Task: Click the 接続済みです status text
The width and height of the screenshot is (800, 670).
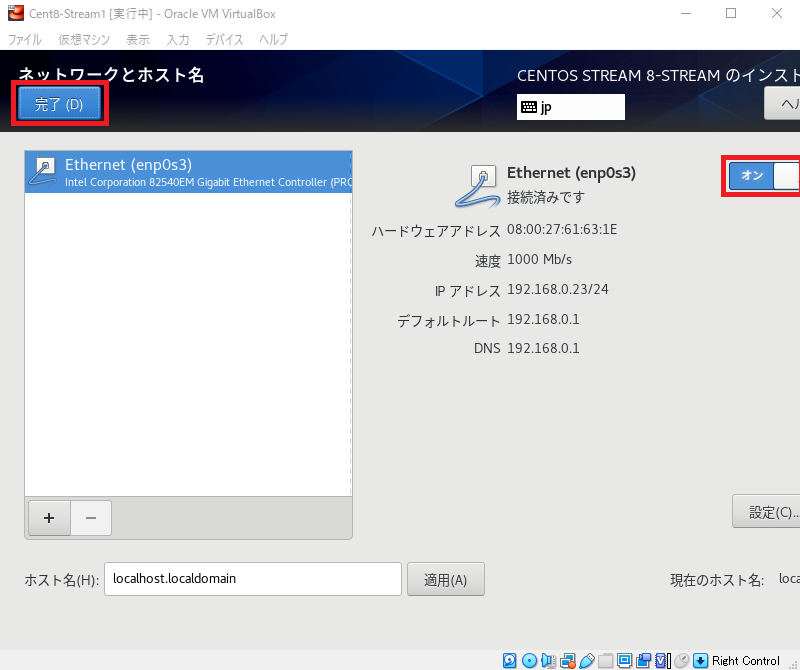Action: (546, 197)
